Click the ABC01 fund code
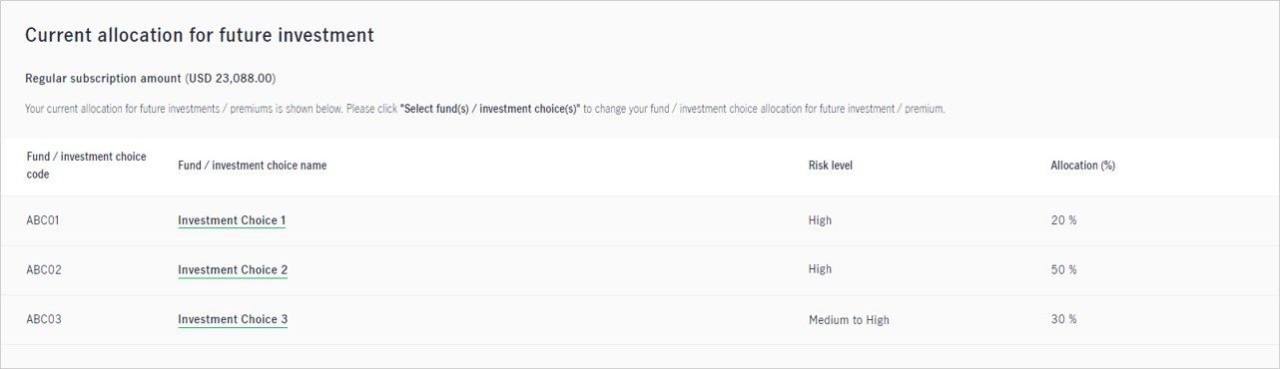The image size is (1280, 369). click(x=43, y=220)
